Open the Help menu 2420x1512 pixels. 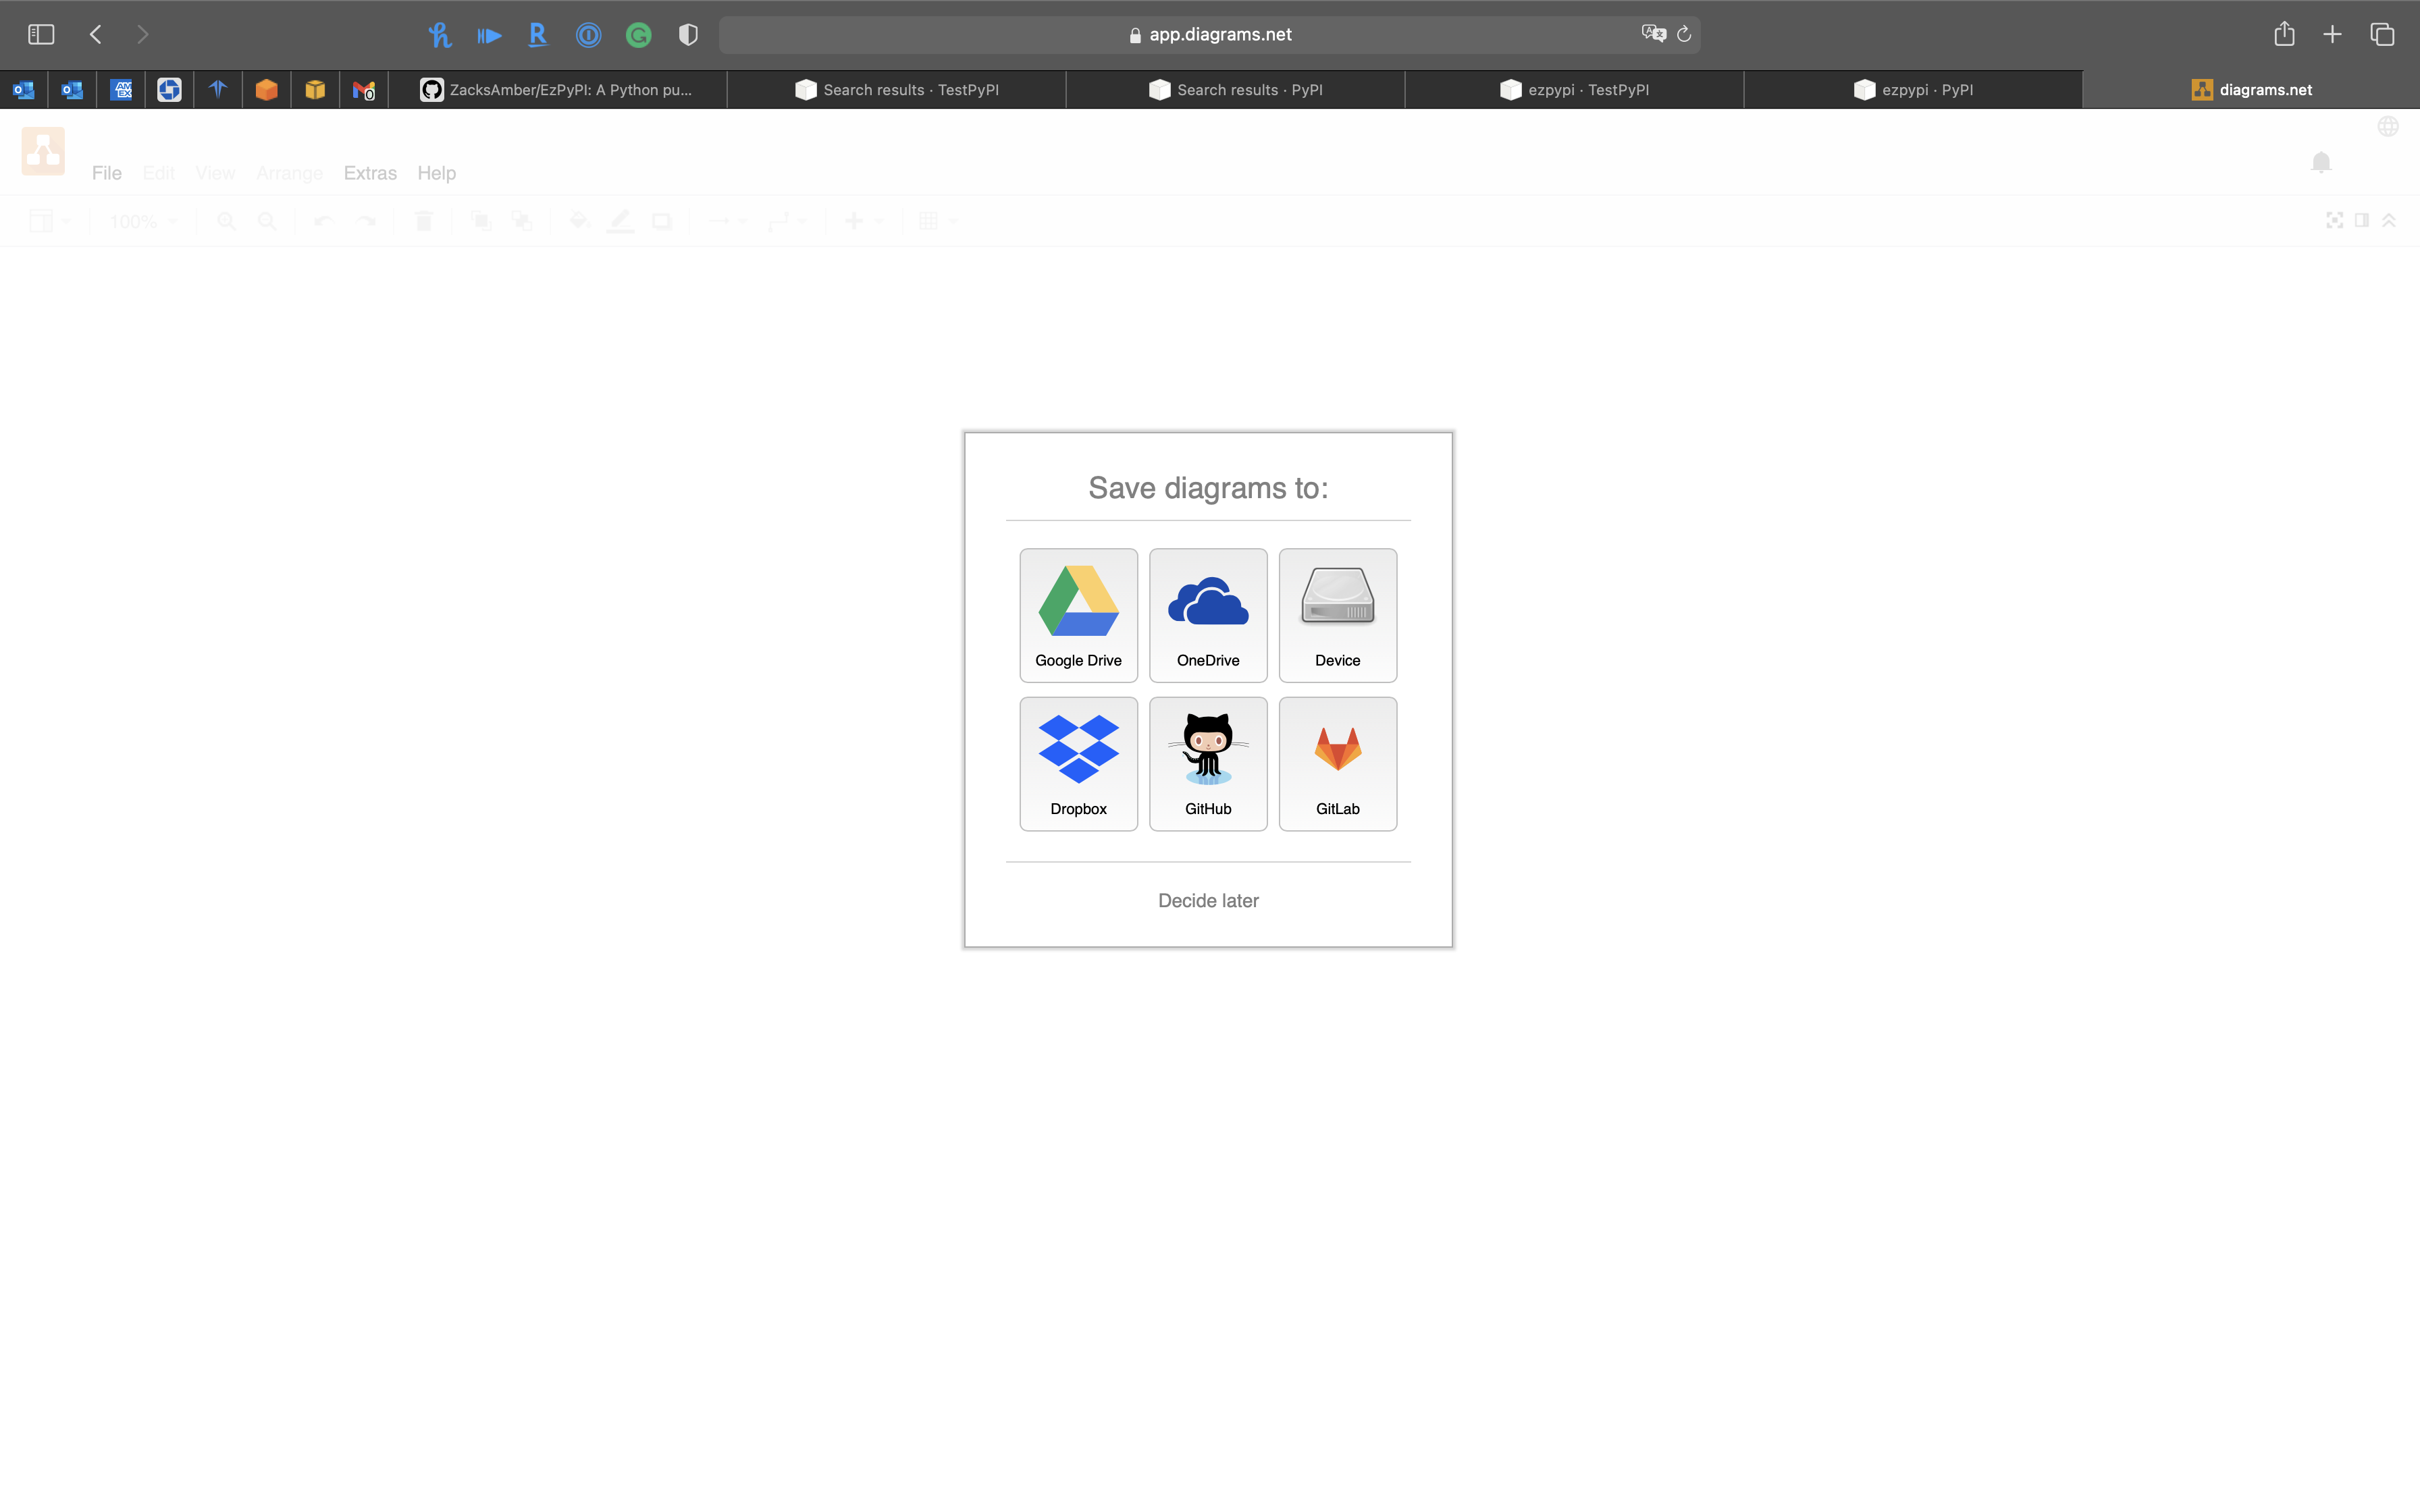coord(436,173)
